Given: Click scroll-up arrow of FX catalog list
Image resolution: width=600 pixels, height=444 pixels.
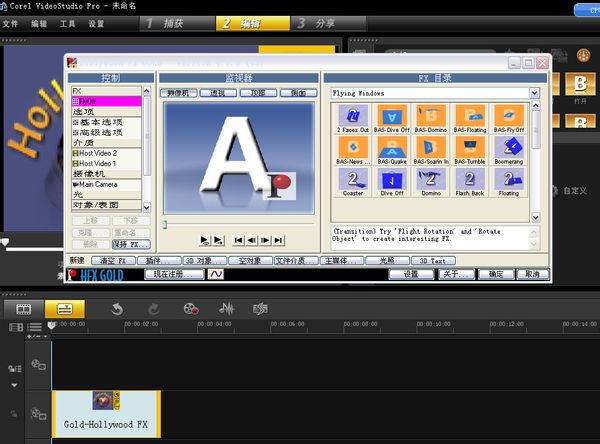Looking at the screenshot, I should point(536,105).
